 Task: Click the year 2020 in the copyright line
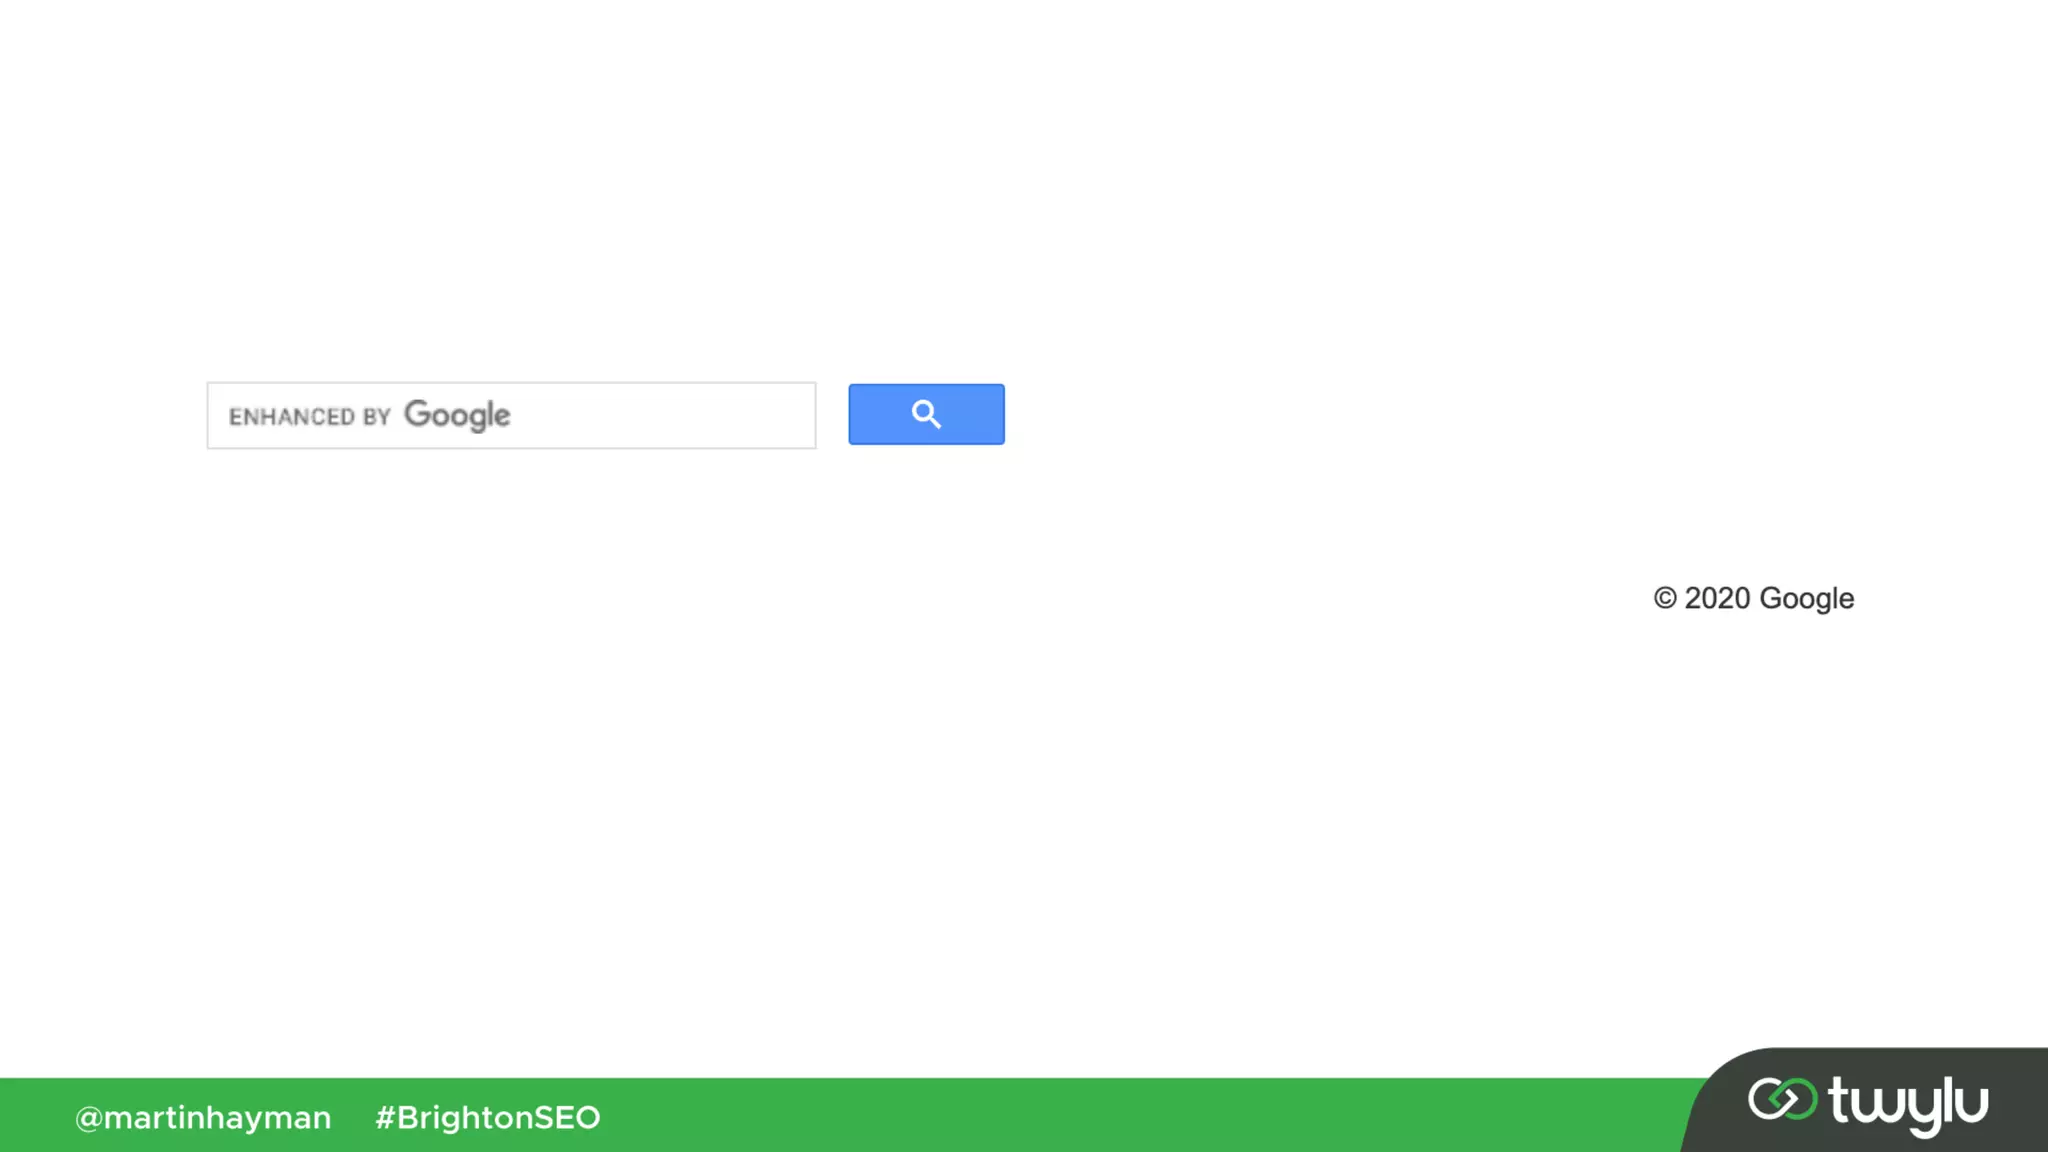[1717, 598]
